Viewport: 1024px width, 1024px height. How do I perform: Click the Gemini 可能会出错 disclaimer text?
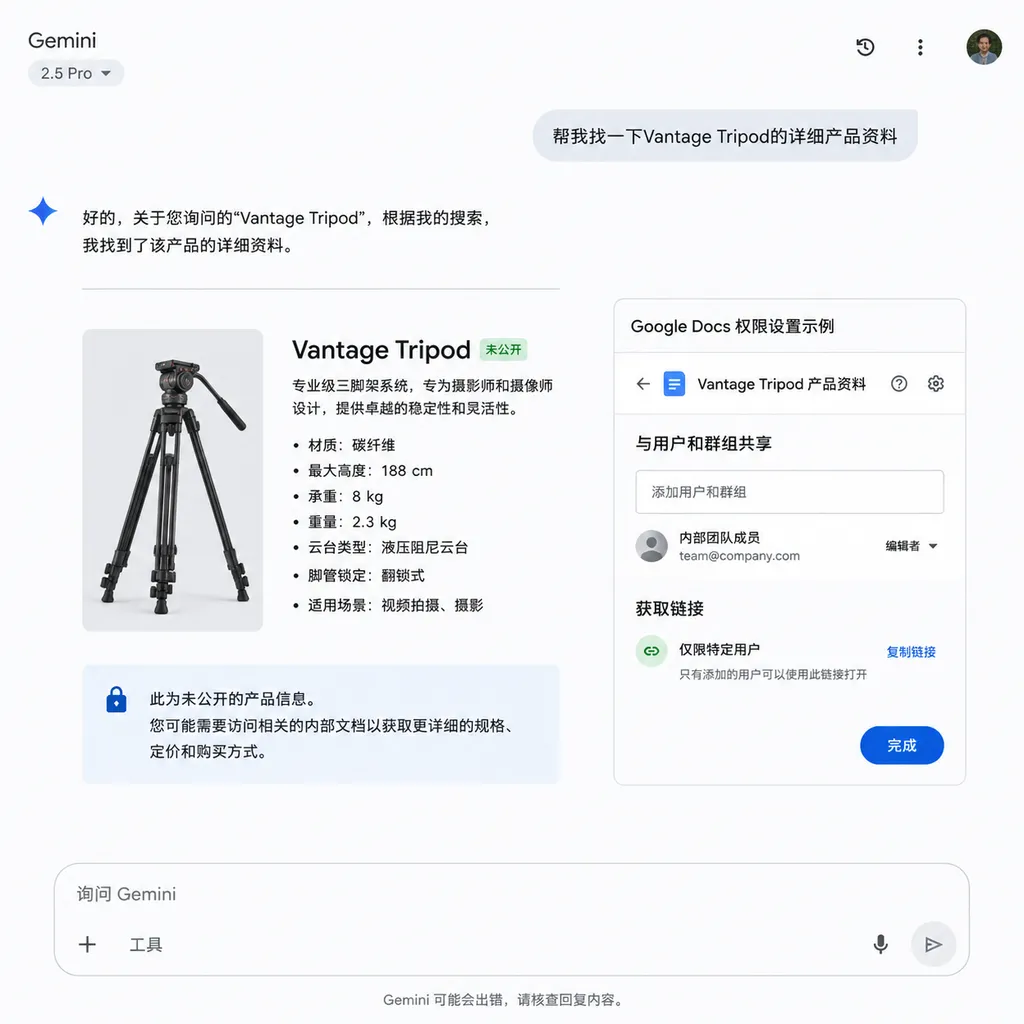tap(504, 1000)
